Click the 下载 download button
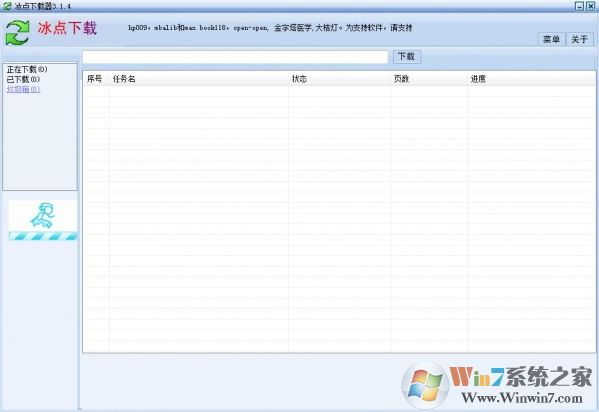The image size is (599, 412). coord(406,57)
